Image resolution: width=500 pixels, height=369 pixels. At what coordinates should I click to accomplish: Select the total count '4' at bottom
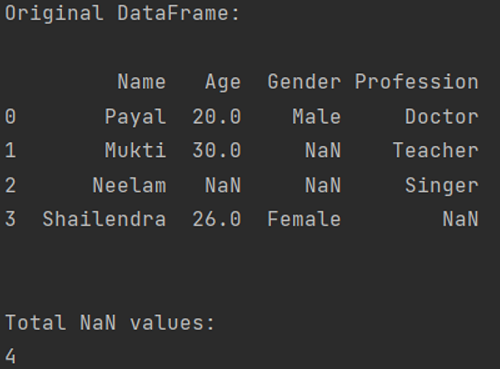(10, 356)
